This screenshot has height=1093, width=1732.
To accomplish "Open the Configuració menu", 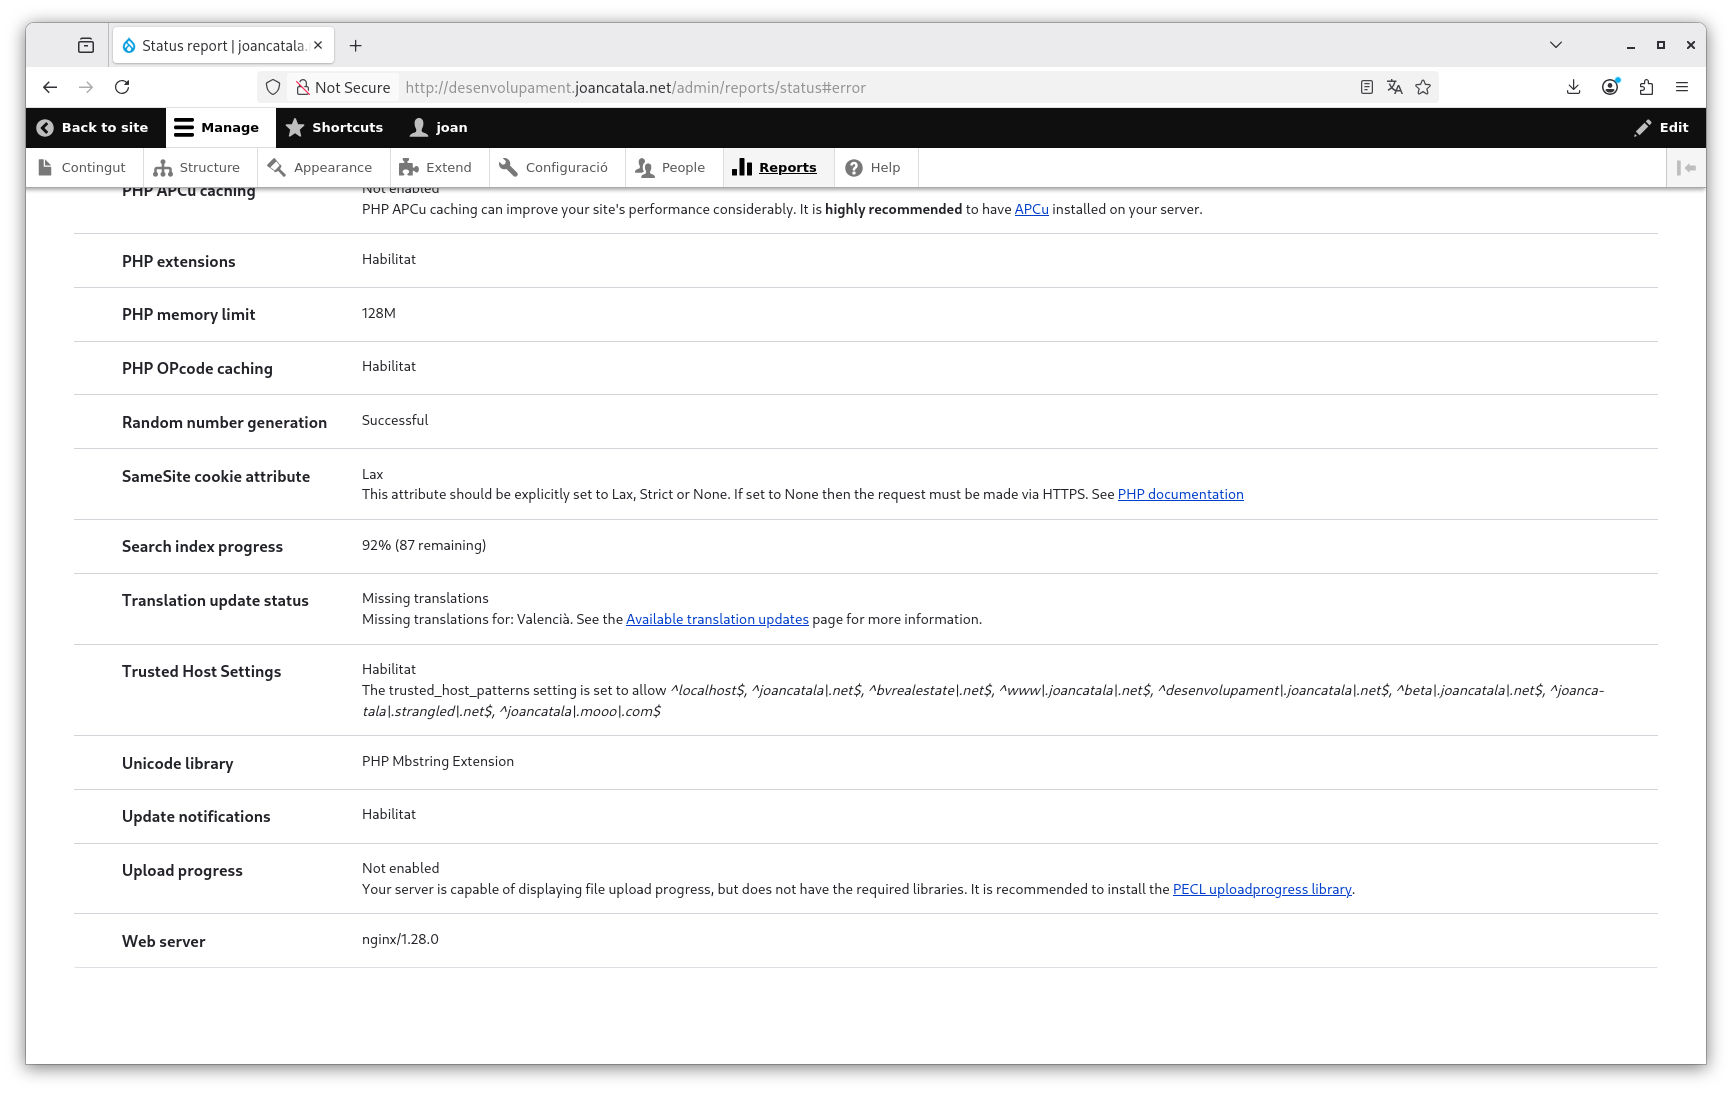I will click(556, 167).
